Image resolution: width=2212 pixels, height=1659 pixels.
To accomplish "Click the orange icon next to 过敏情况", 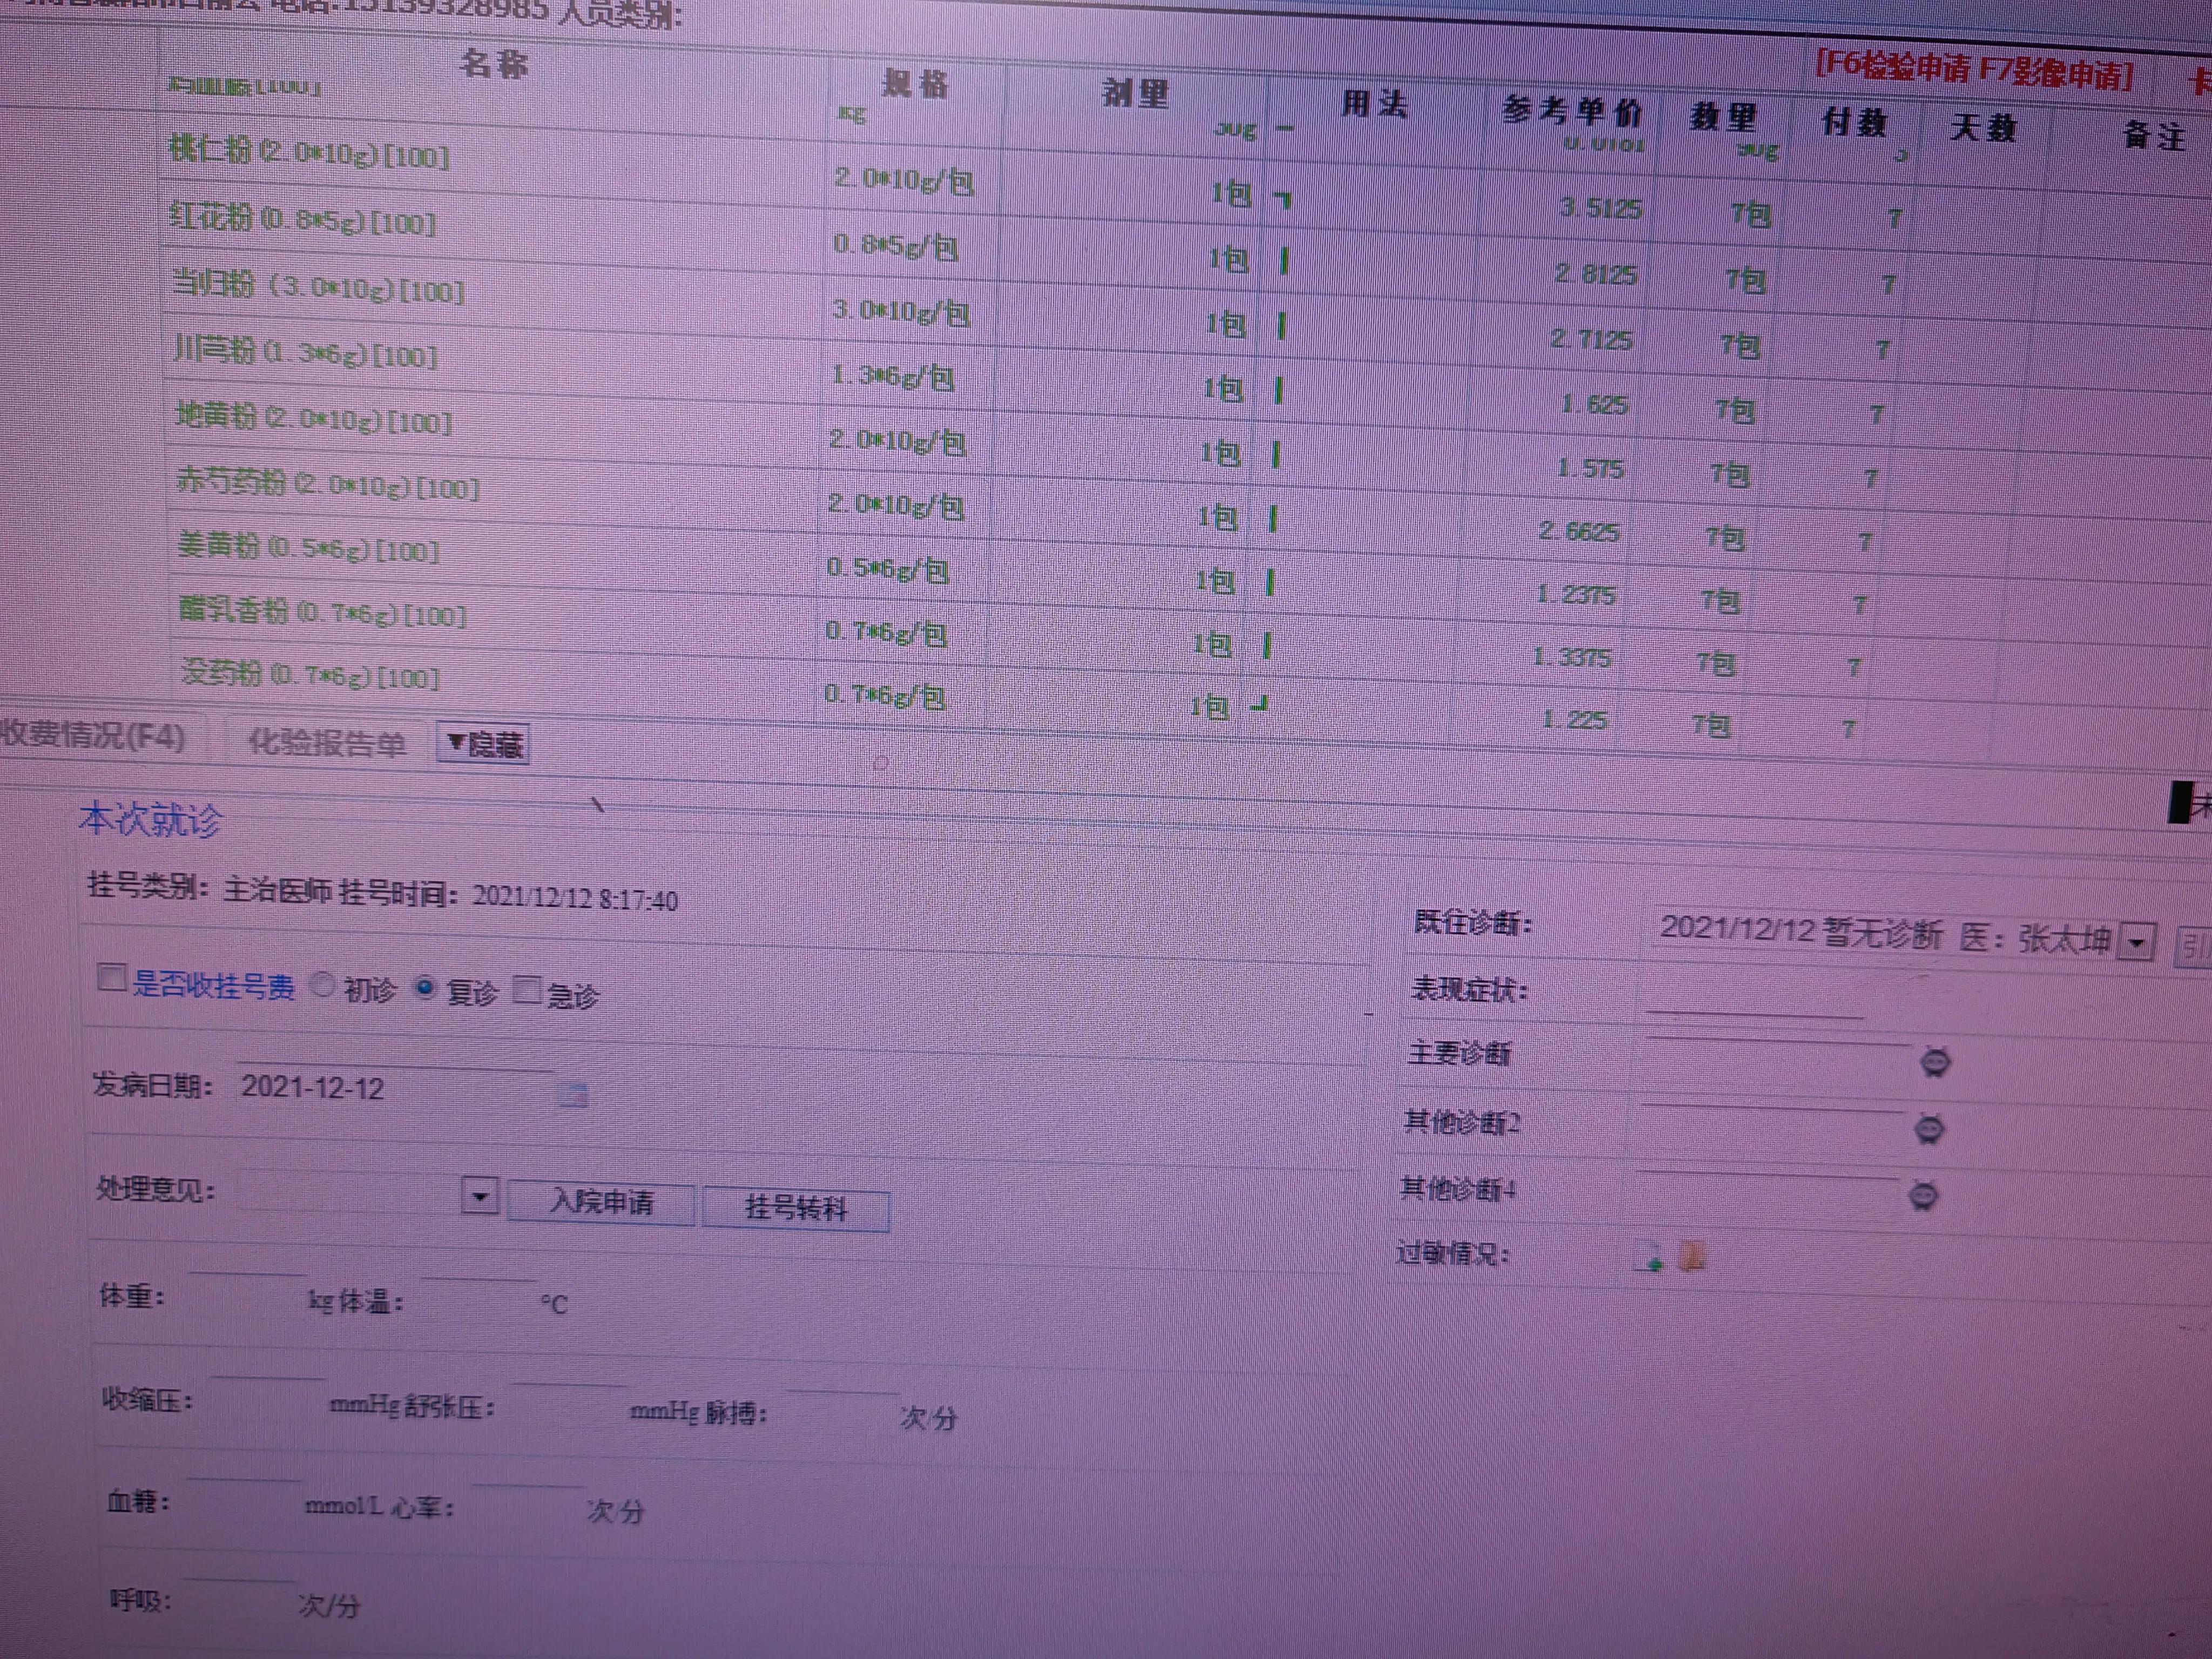I will click(1692, 1257).
